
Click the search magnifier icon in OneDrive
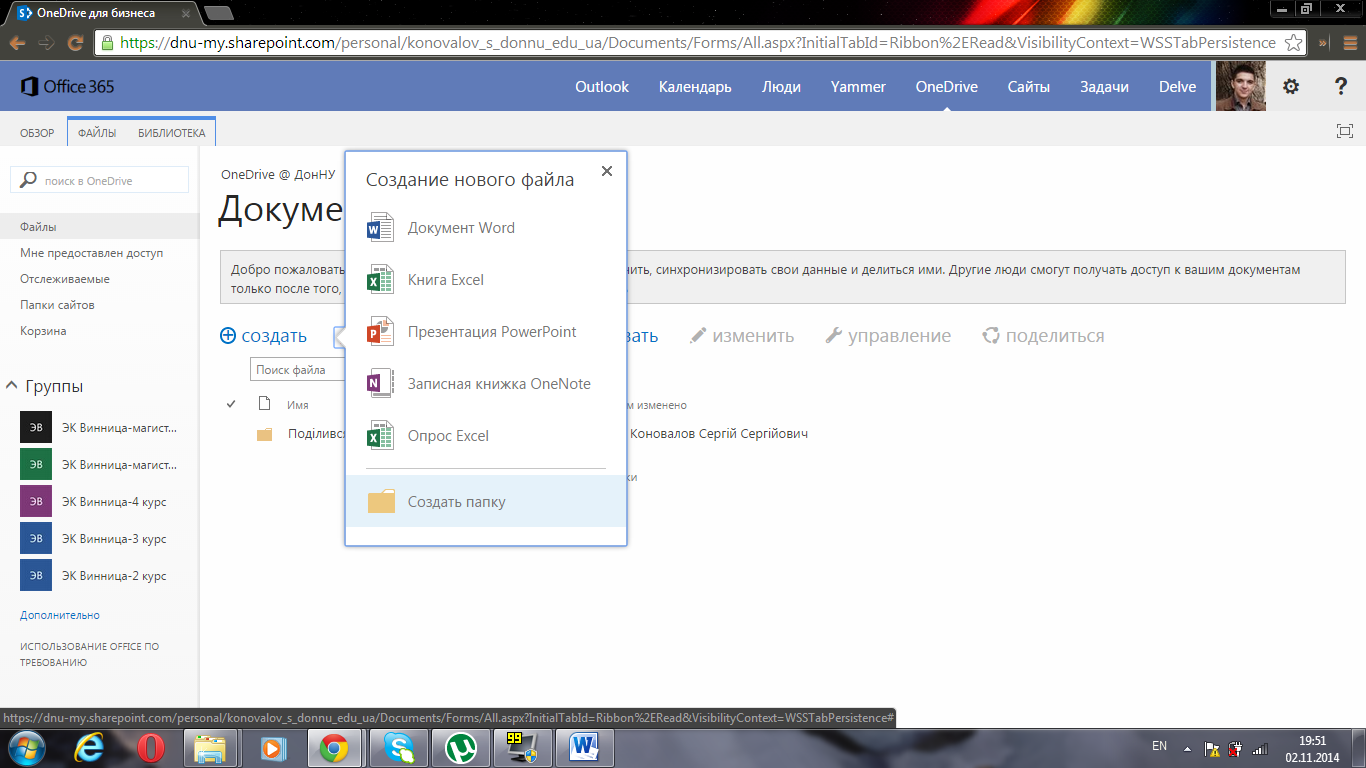(x=28, y=180)
